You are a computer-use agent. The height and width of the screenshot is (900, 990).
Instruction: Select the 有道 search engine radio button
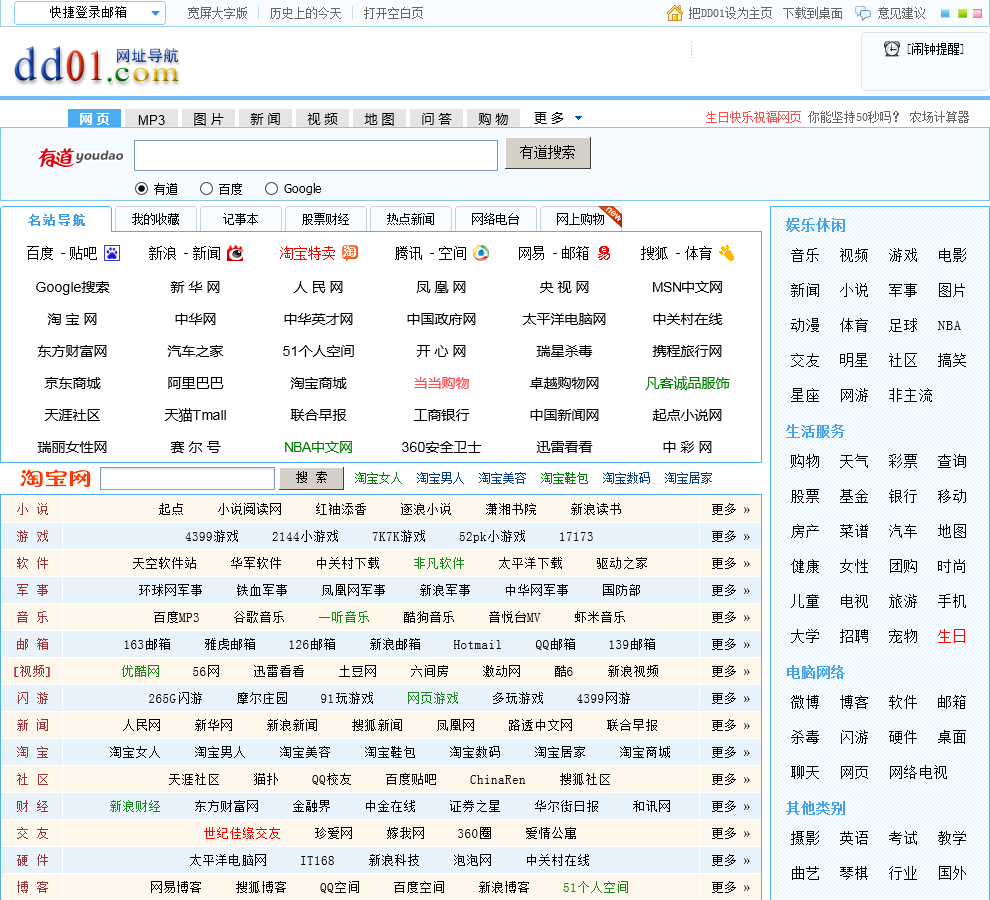click(x=141, y=189)
